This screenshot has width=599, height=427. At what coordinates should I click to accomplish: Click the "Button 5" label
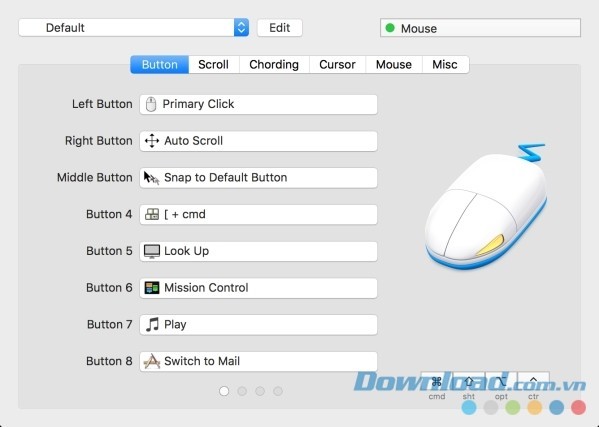(109, 251)
